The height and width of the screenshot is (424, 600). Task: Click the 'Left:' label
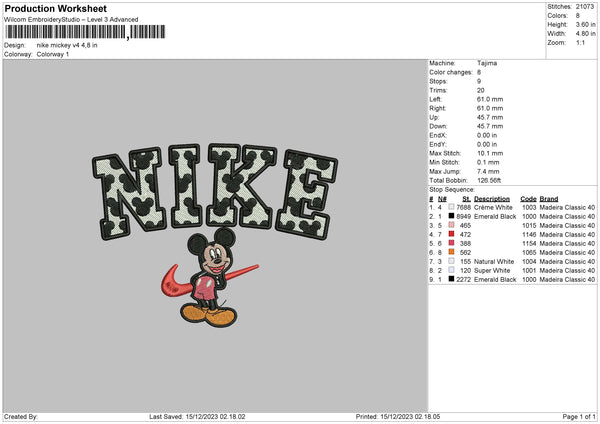(435, 99)
